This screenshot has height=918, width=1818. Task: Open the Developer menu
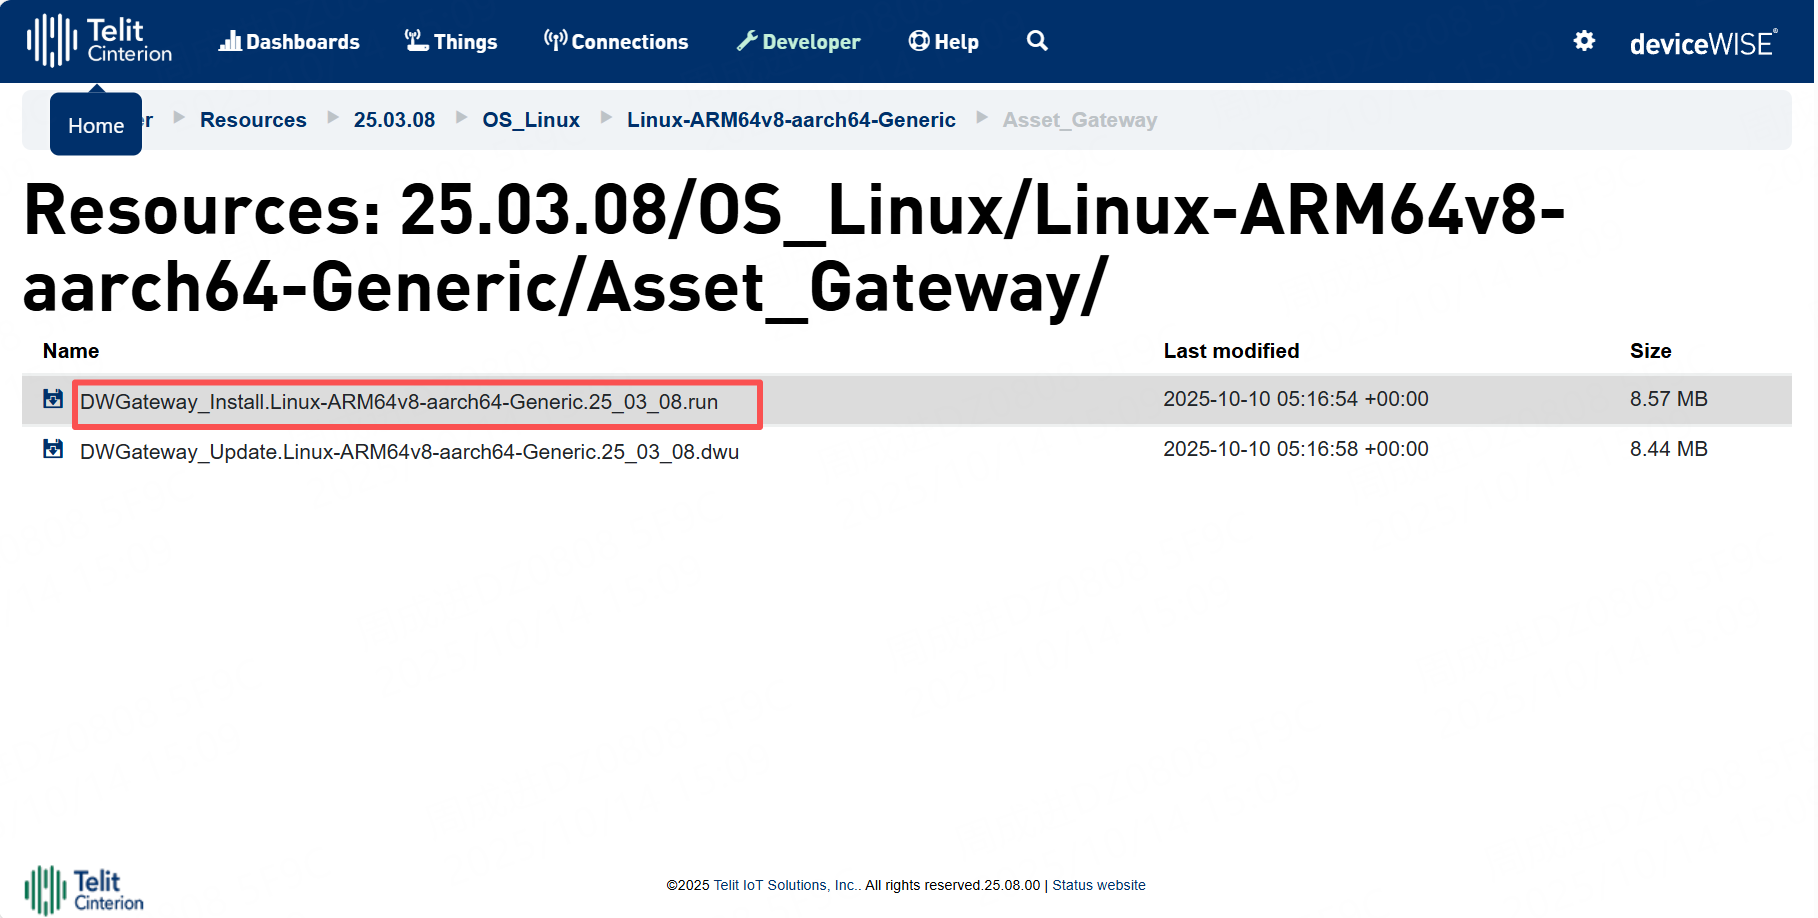[798, 42]
